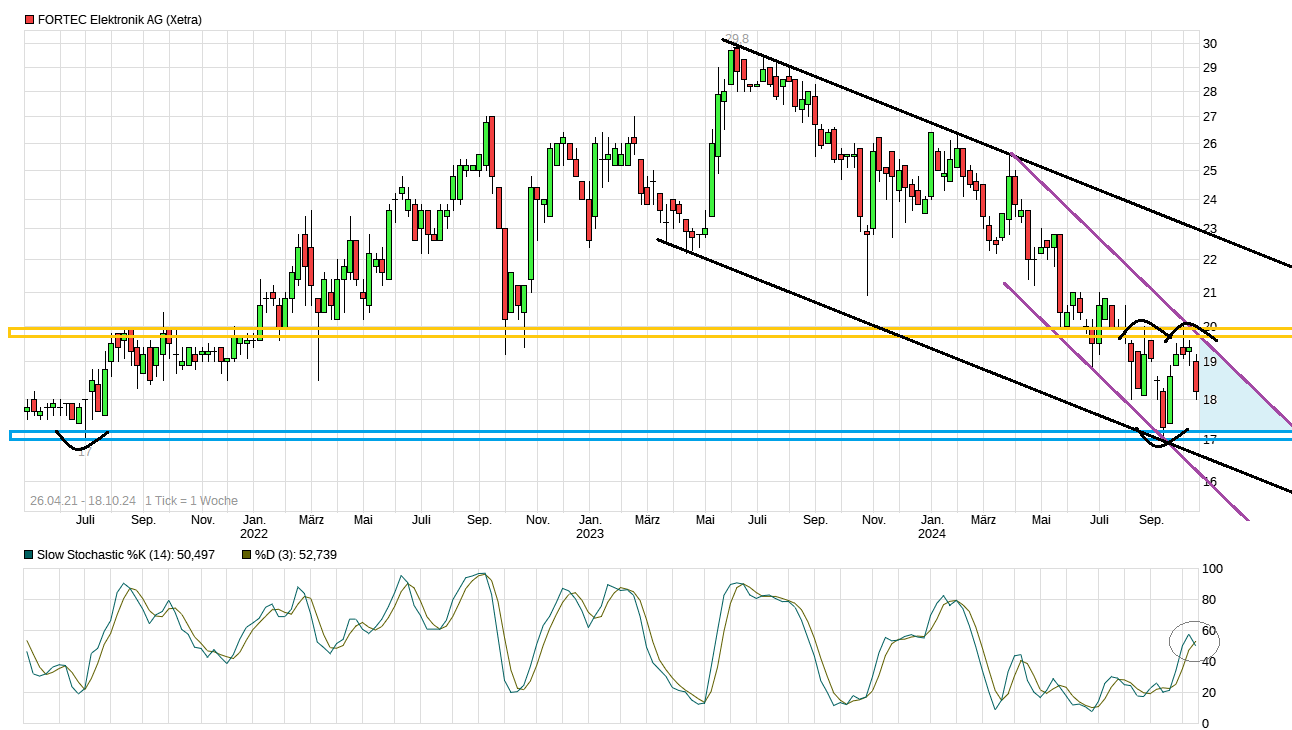Click the olive %D legend square
1292x730 pixels.
pos(246,554)
